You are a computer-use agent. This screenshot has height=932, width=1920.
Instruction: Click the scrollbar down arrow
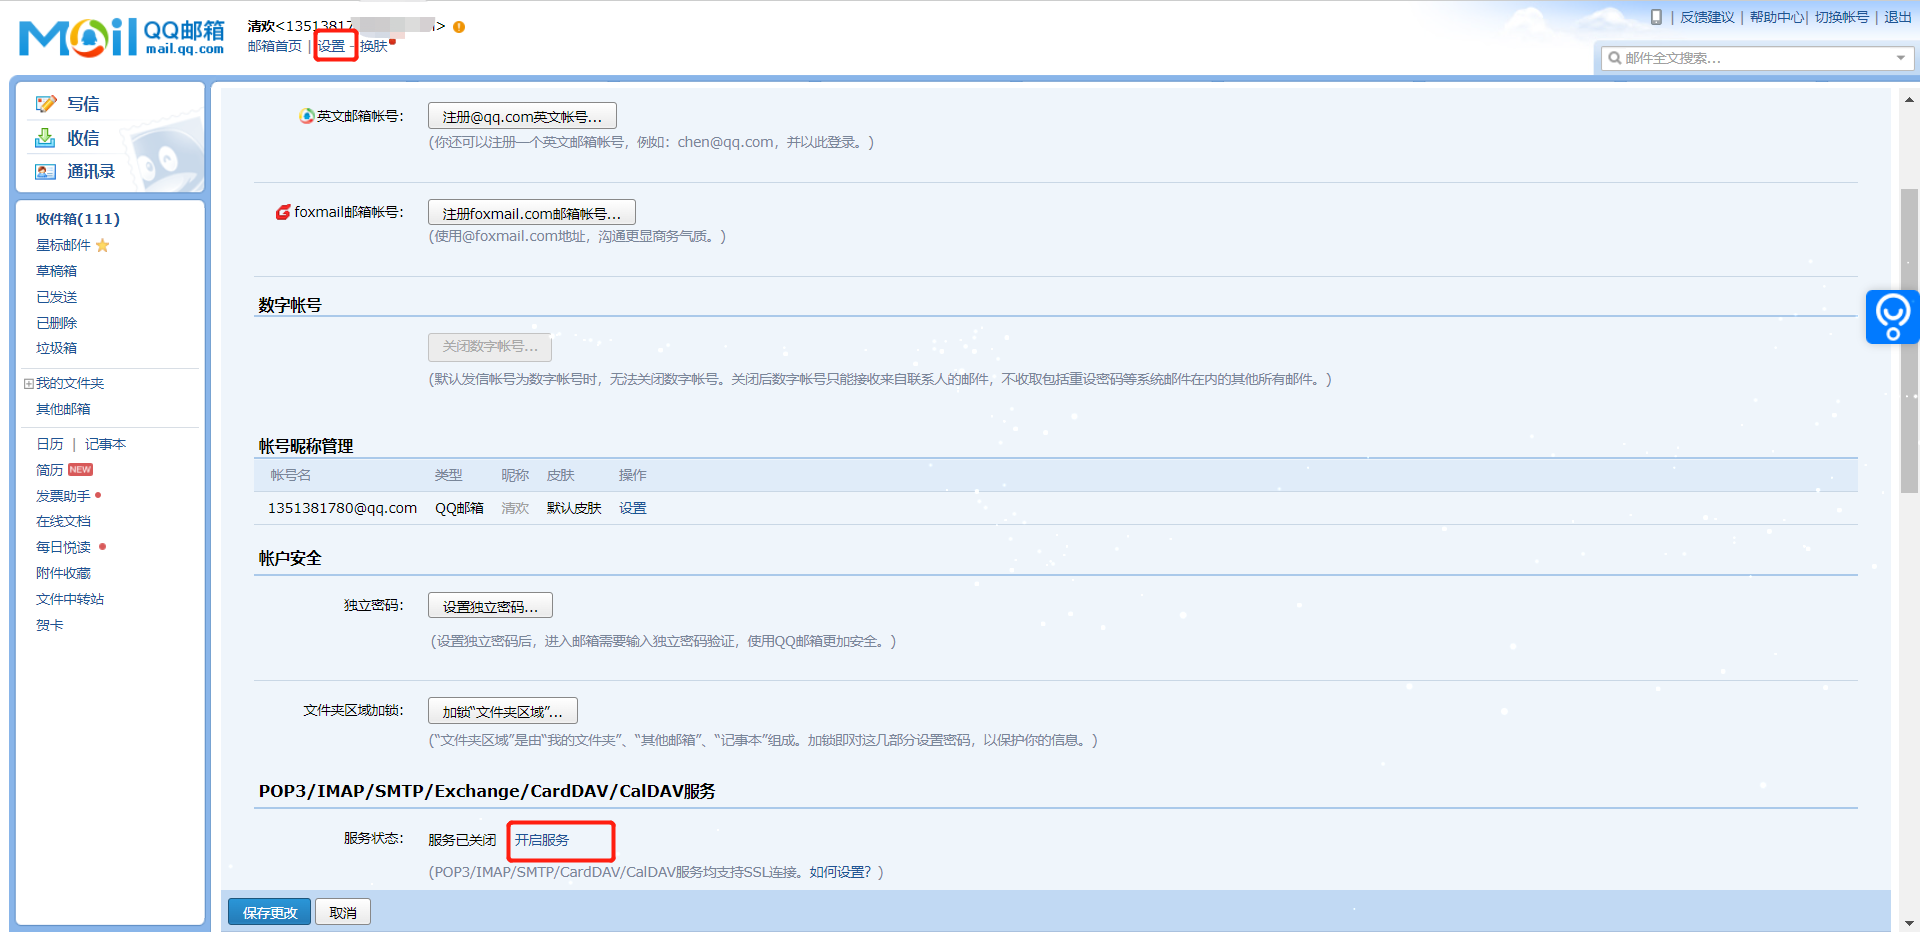click(1909, 922)
